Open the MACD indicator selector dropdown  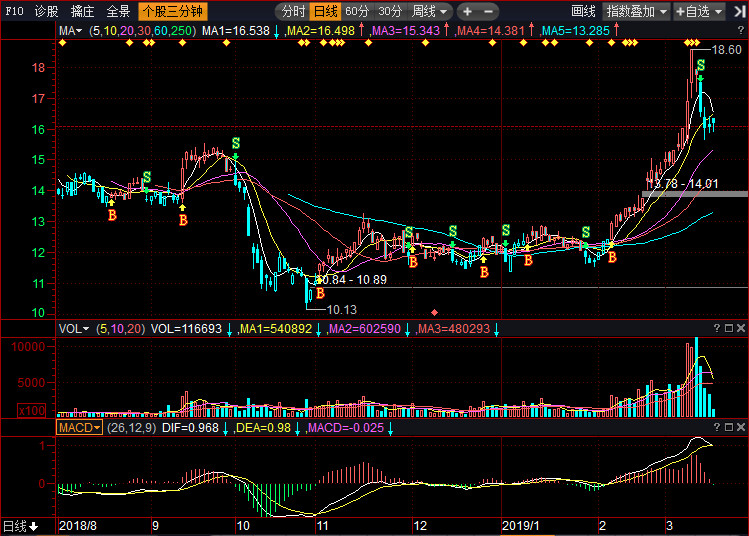(x=79, y=427)
